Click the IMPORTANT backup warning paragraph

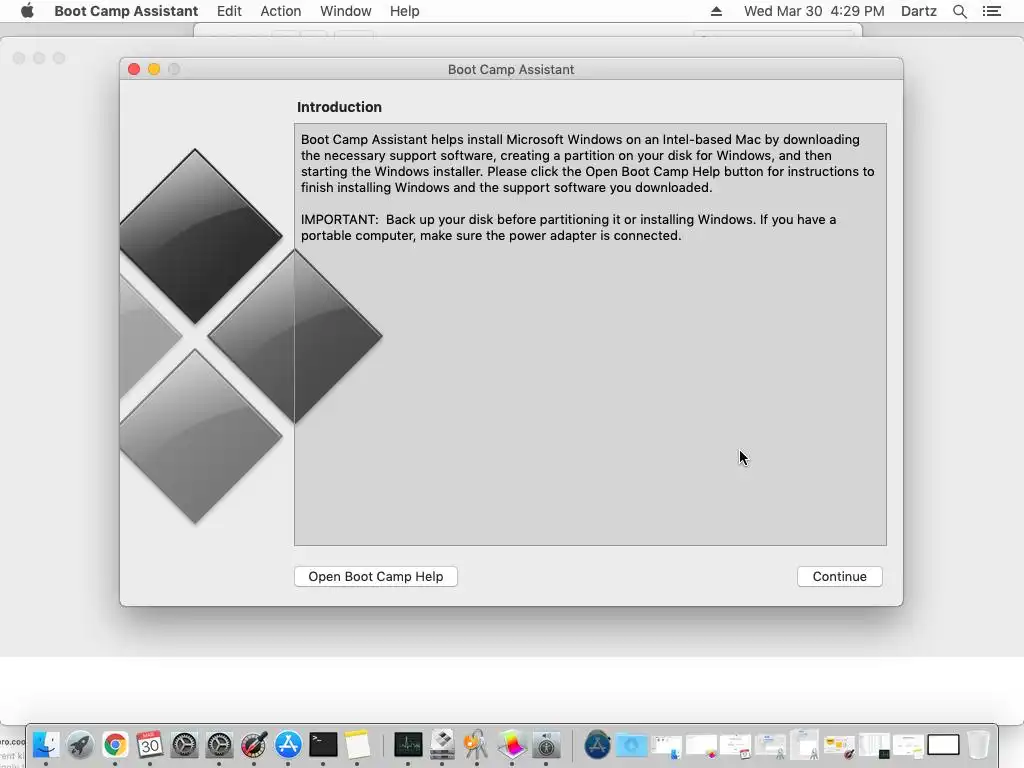(x=568, y=227)
